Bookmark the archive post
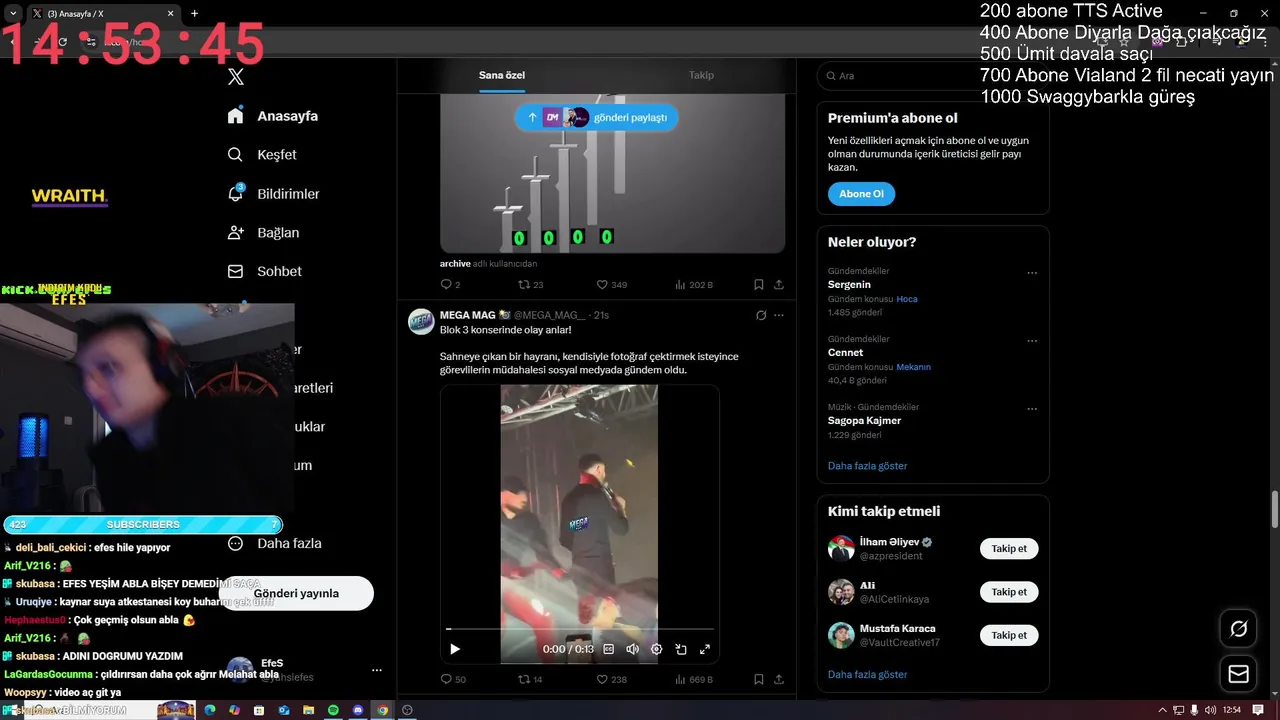The image size is (1280, 720). point(759,285)
